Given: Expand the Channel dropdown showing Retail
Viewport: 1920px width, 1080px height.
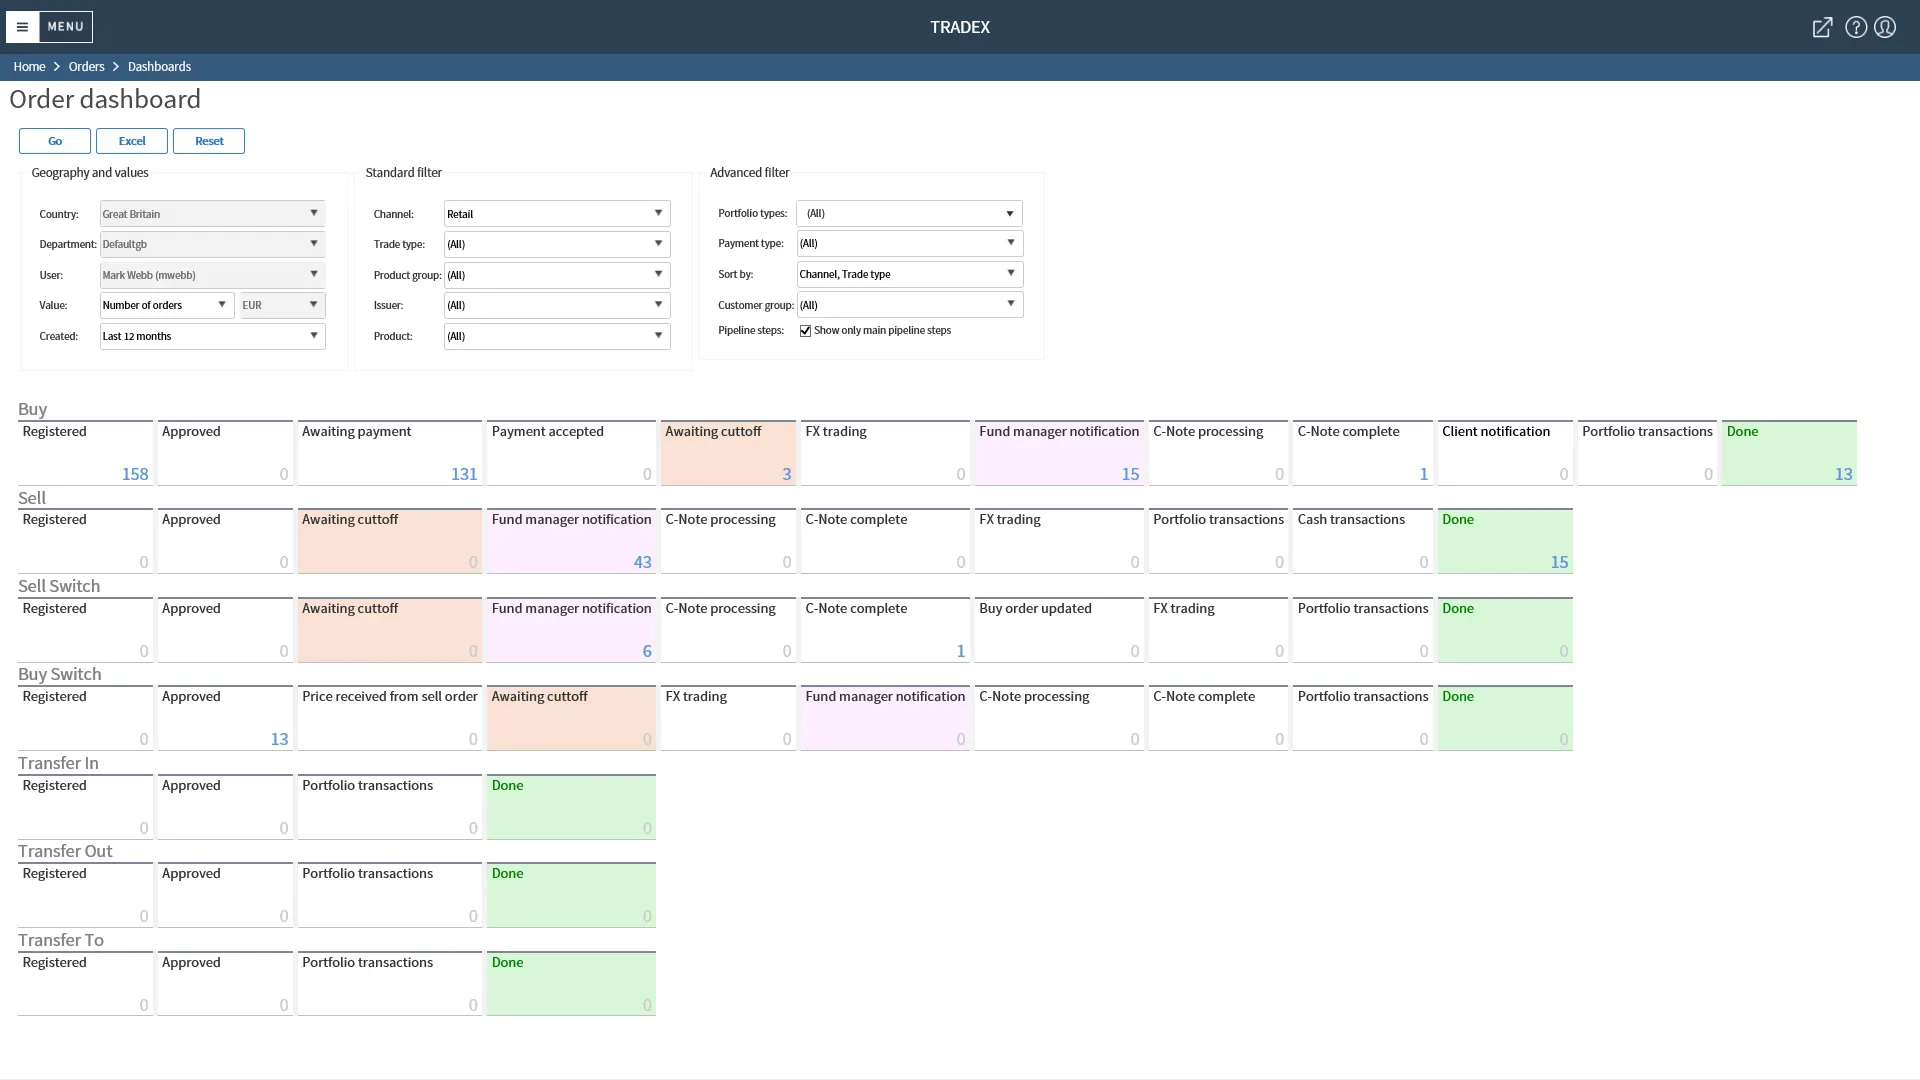Looking at the screenshot, I should point(557,214).
